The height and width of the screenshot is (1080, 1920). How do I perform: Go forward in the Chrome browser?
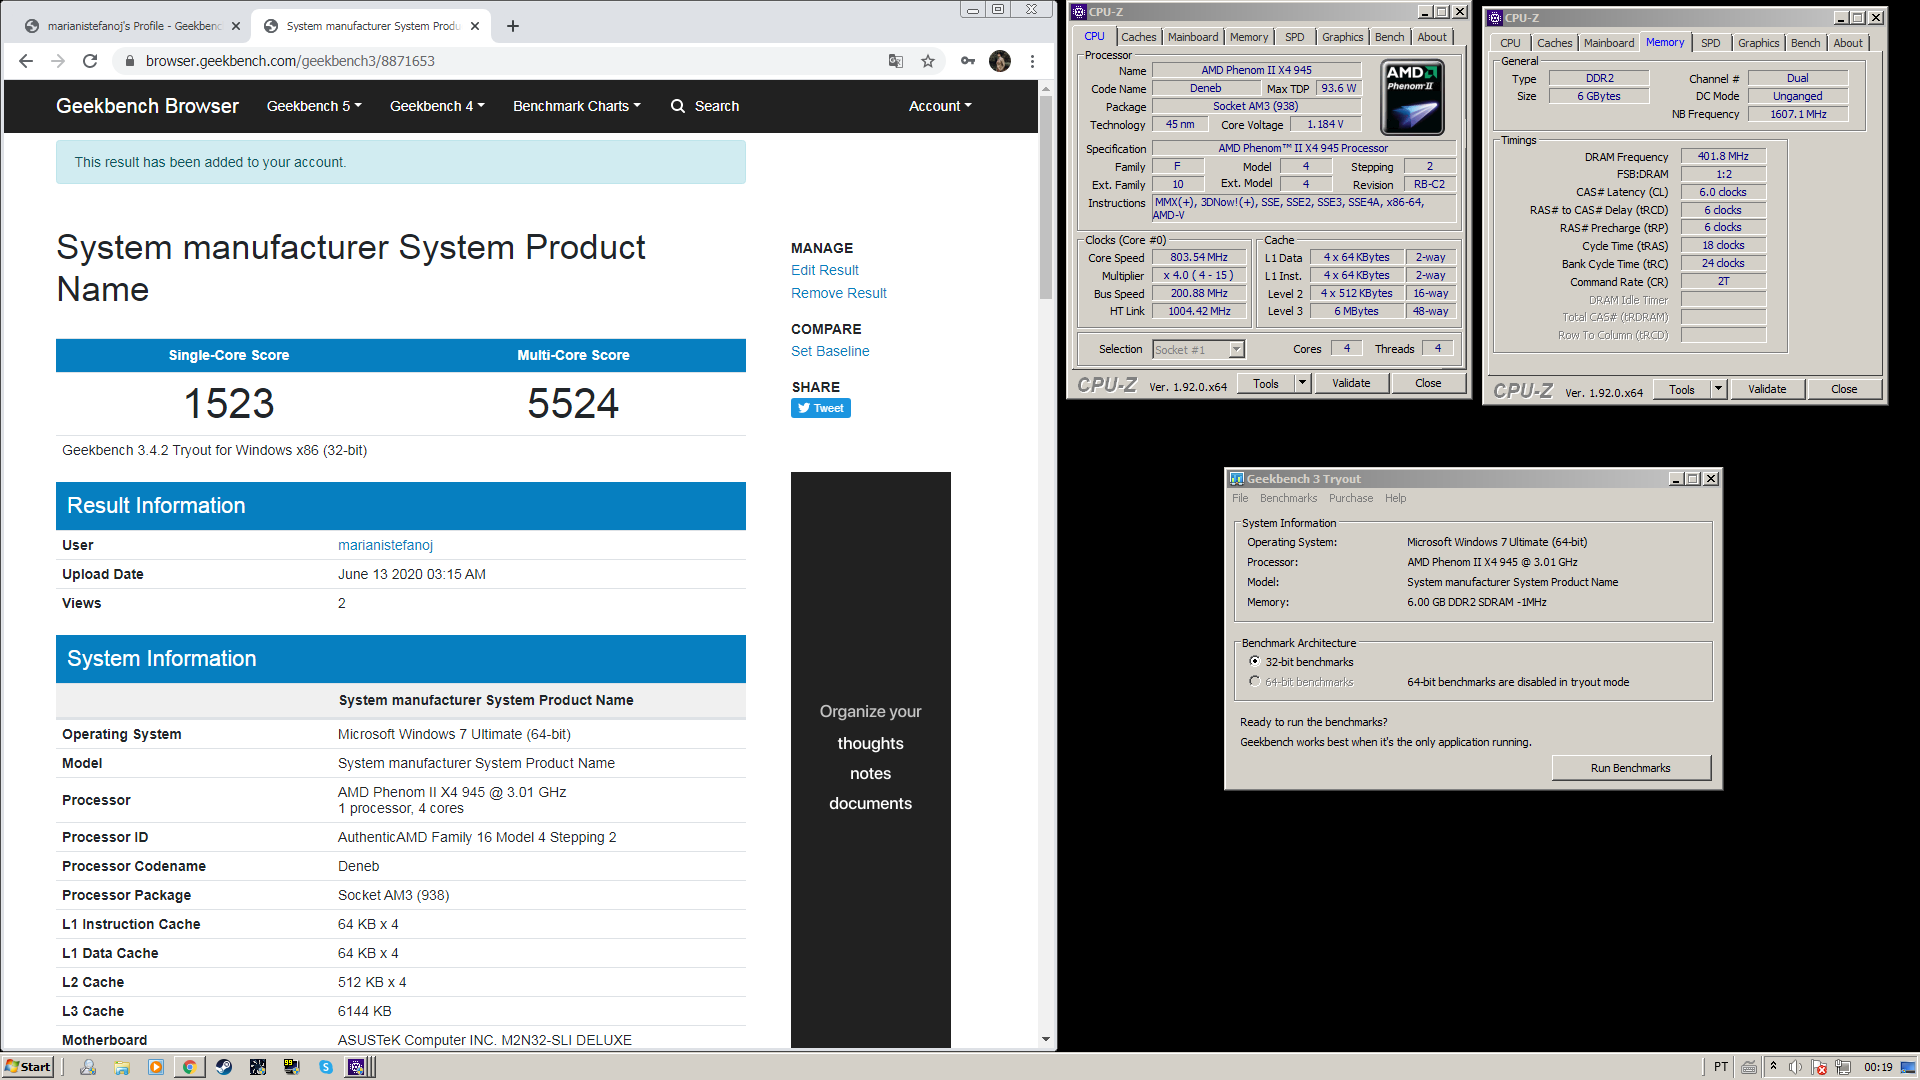point(58,61)
